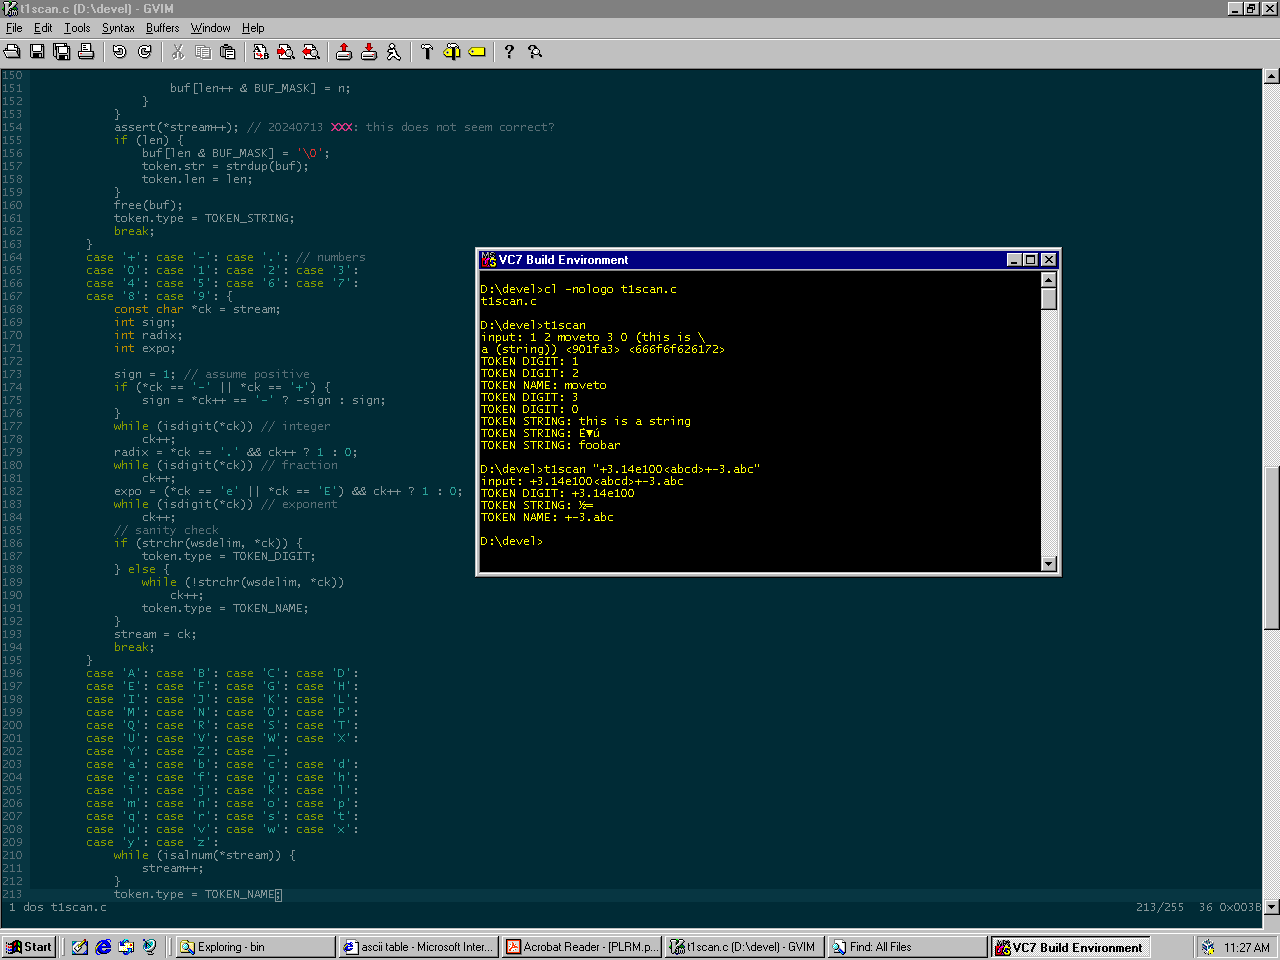Switch to Acrobat Reader taskbar button

click(x=581, y=947)
